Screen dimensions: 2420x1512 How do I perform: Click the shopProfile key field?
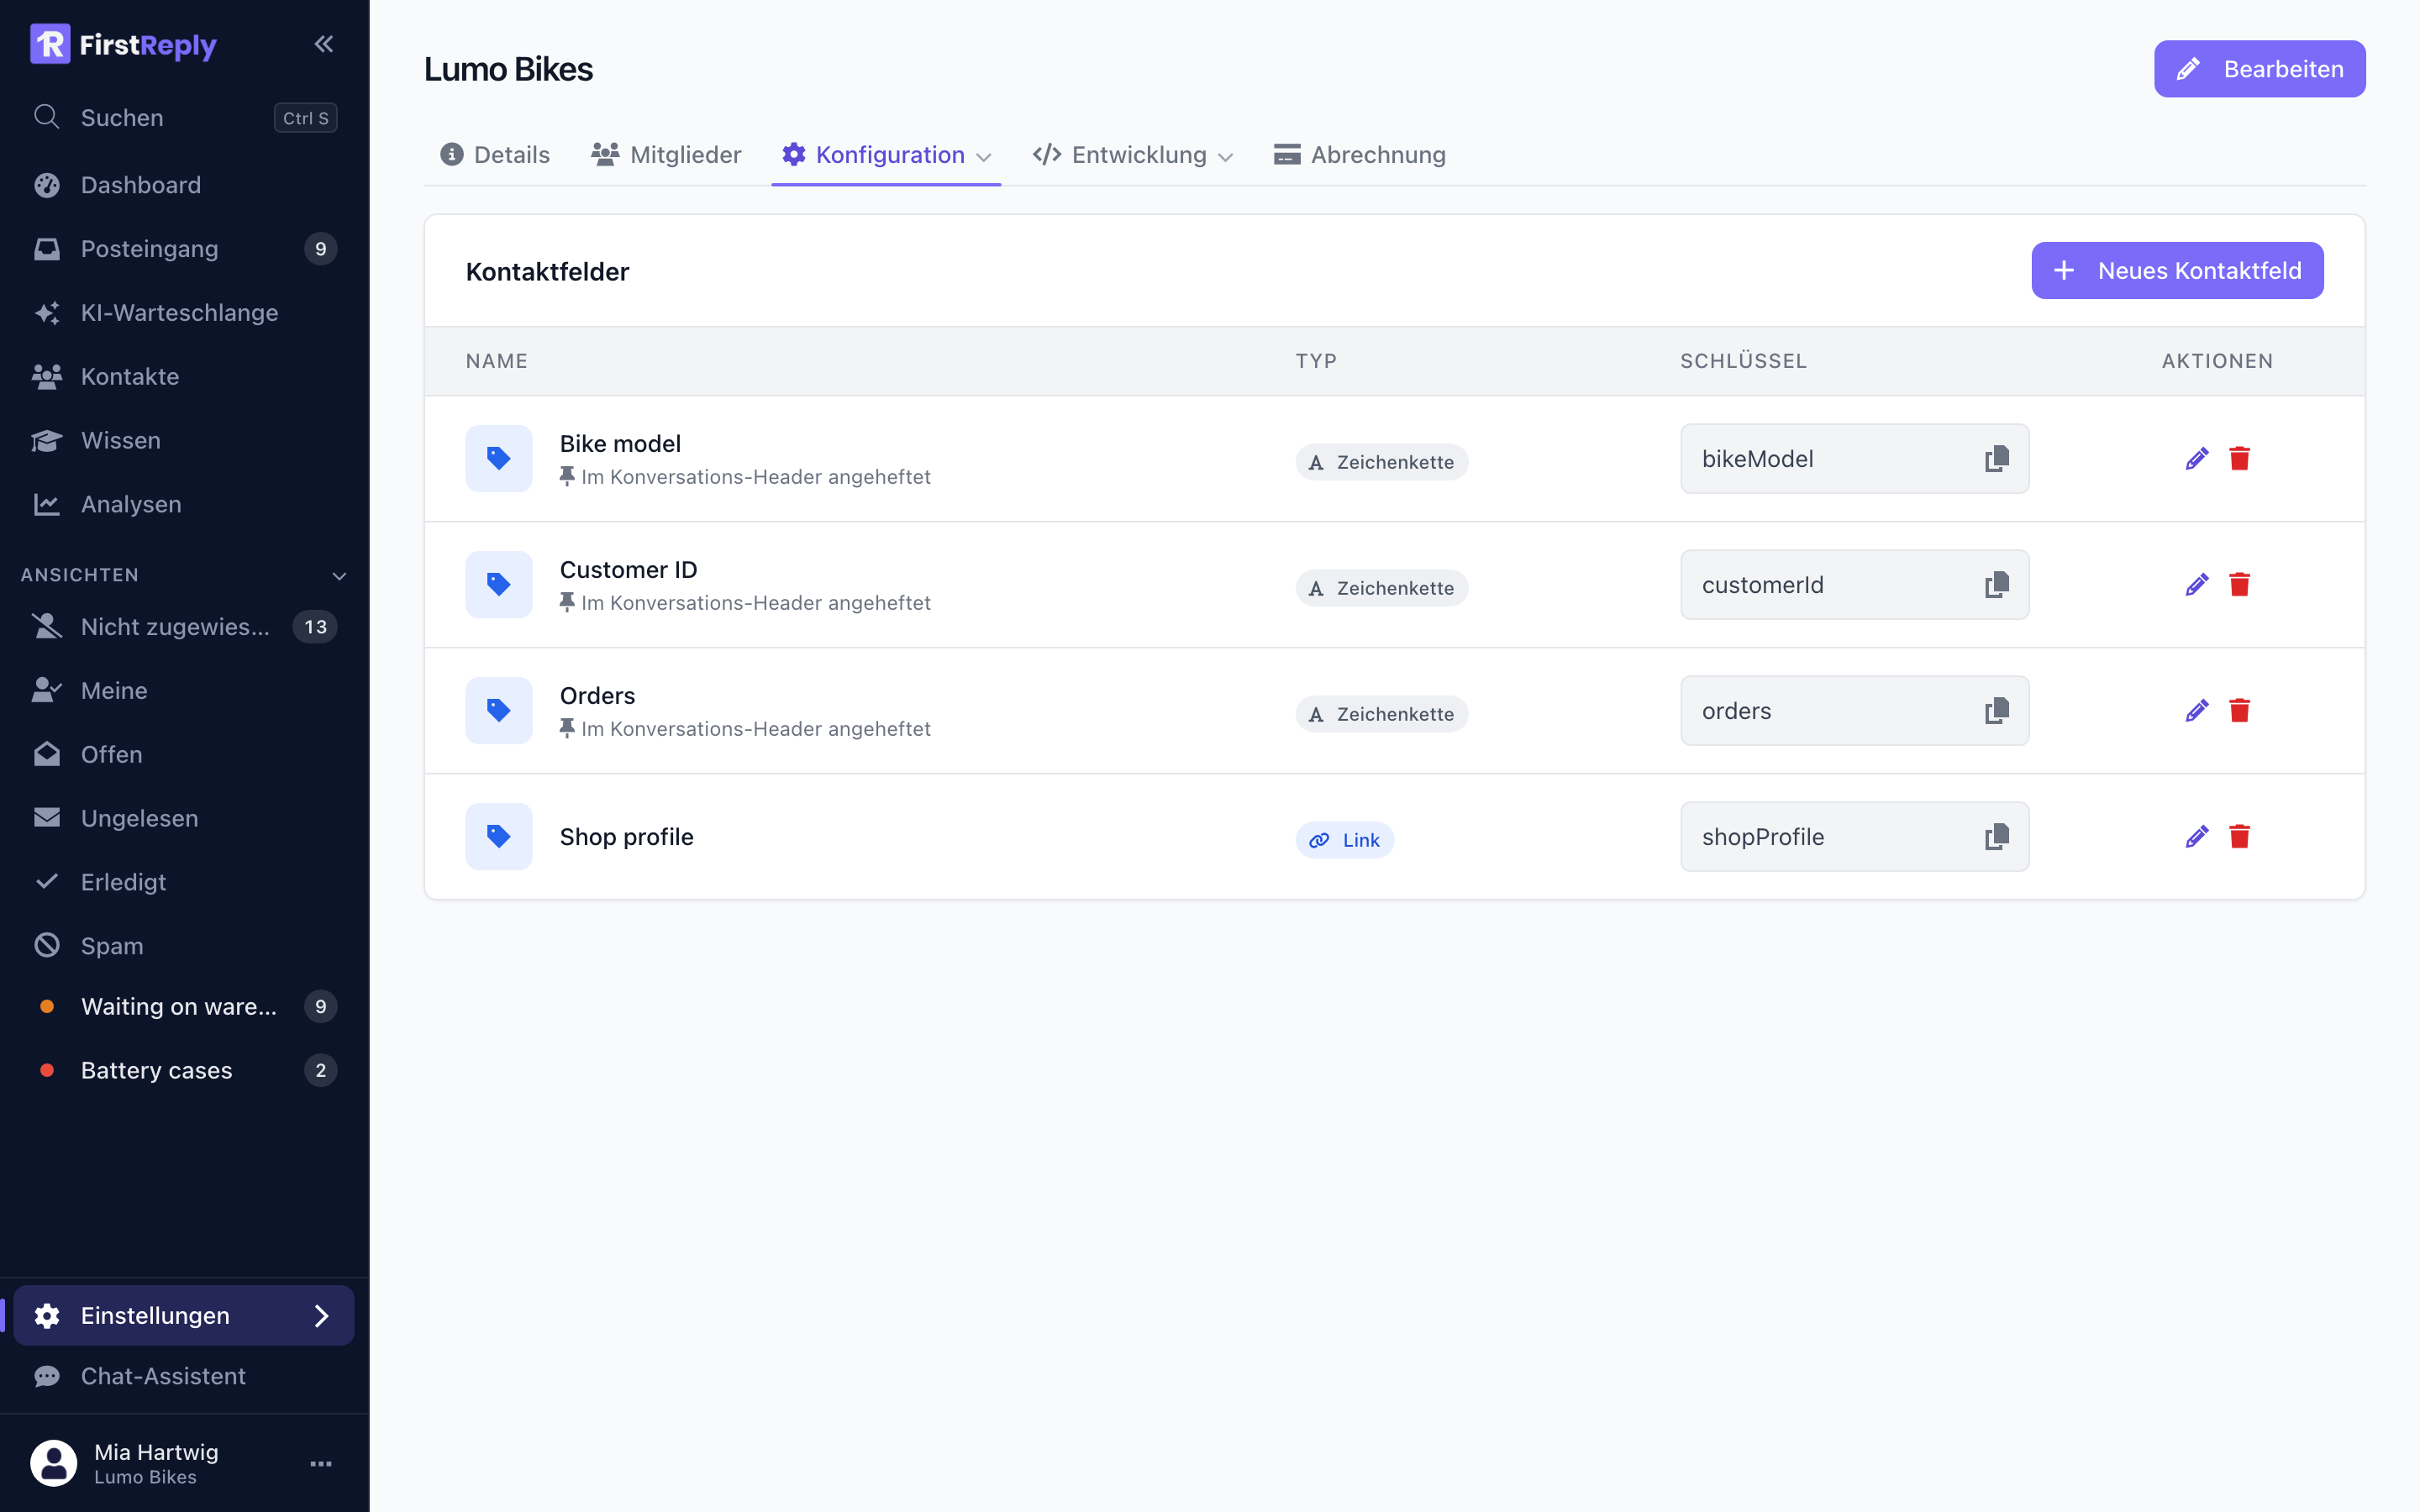(x=1854, y=837)
